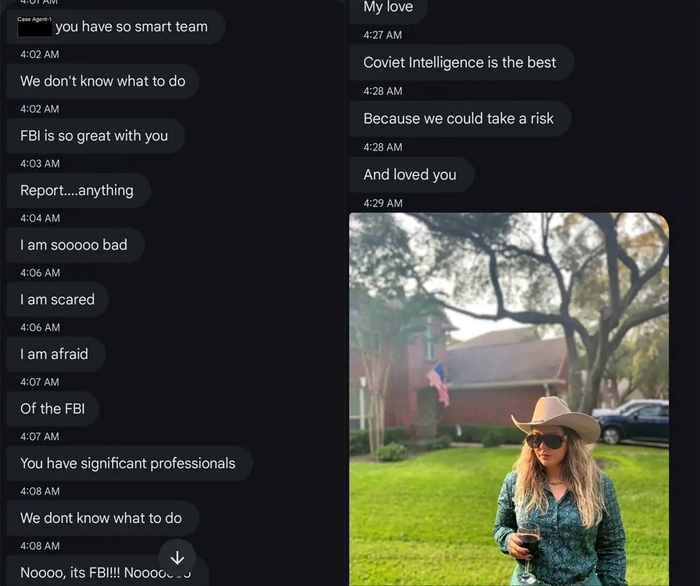
Task: Tap the "I am scared" bubble
Action: pos(57,299)
